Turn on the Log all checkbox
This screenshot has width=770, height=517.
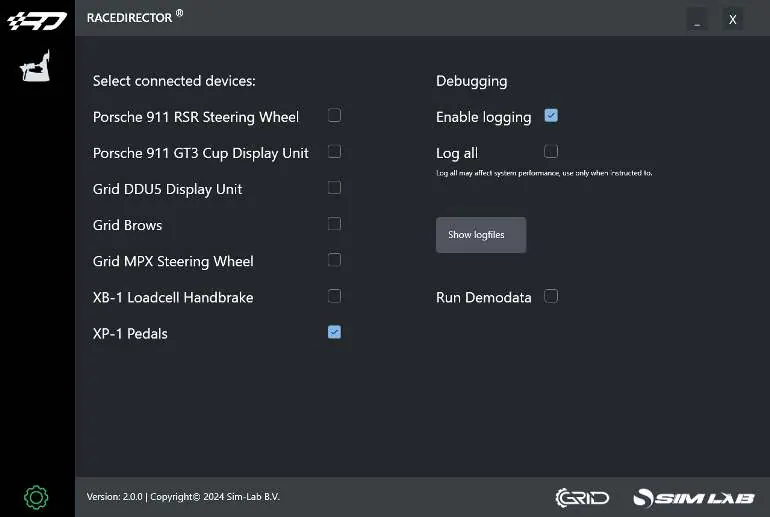coord(551,152)
